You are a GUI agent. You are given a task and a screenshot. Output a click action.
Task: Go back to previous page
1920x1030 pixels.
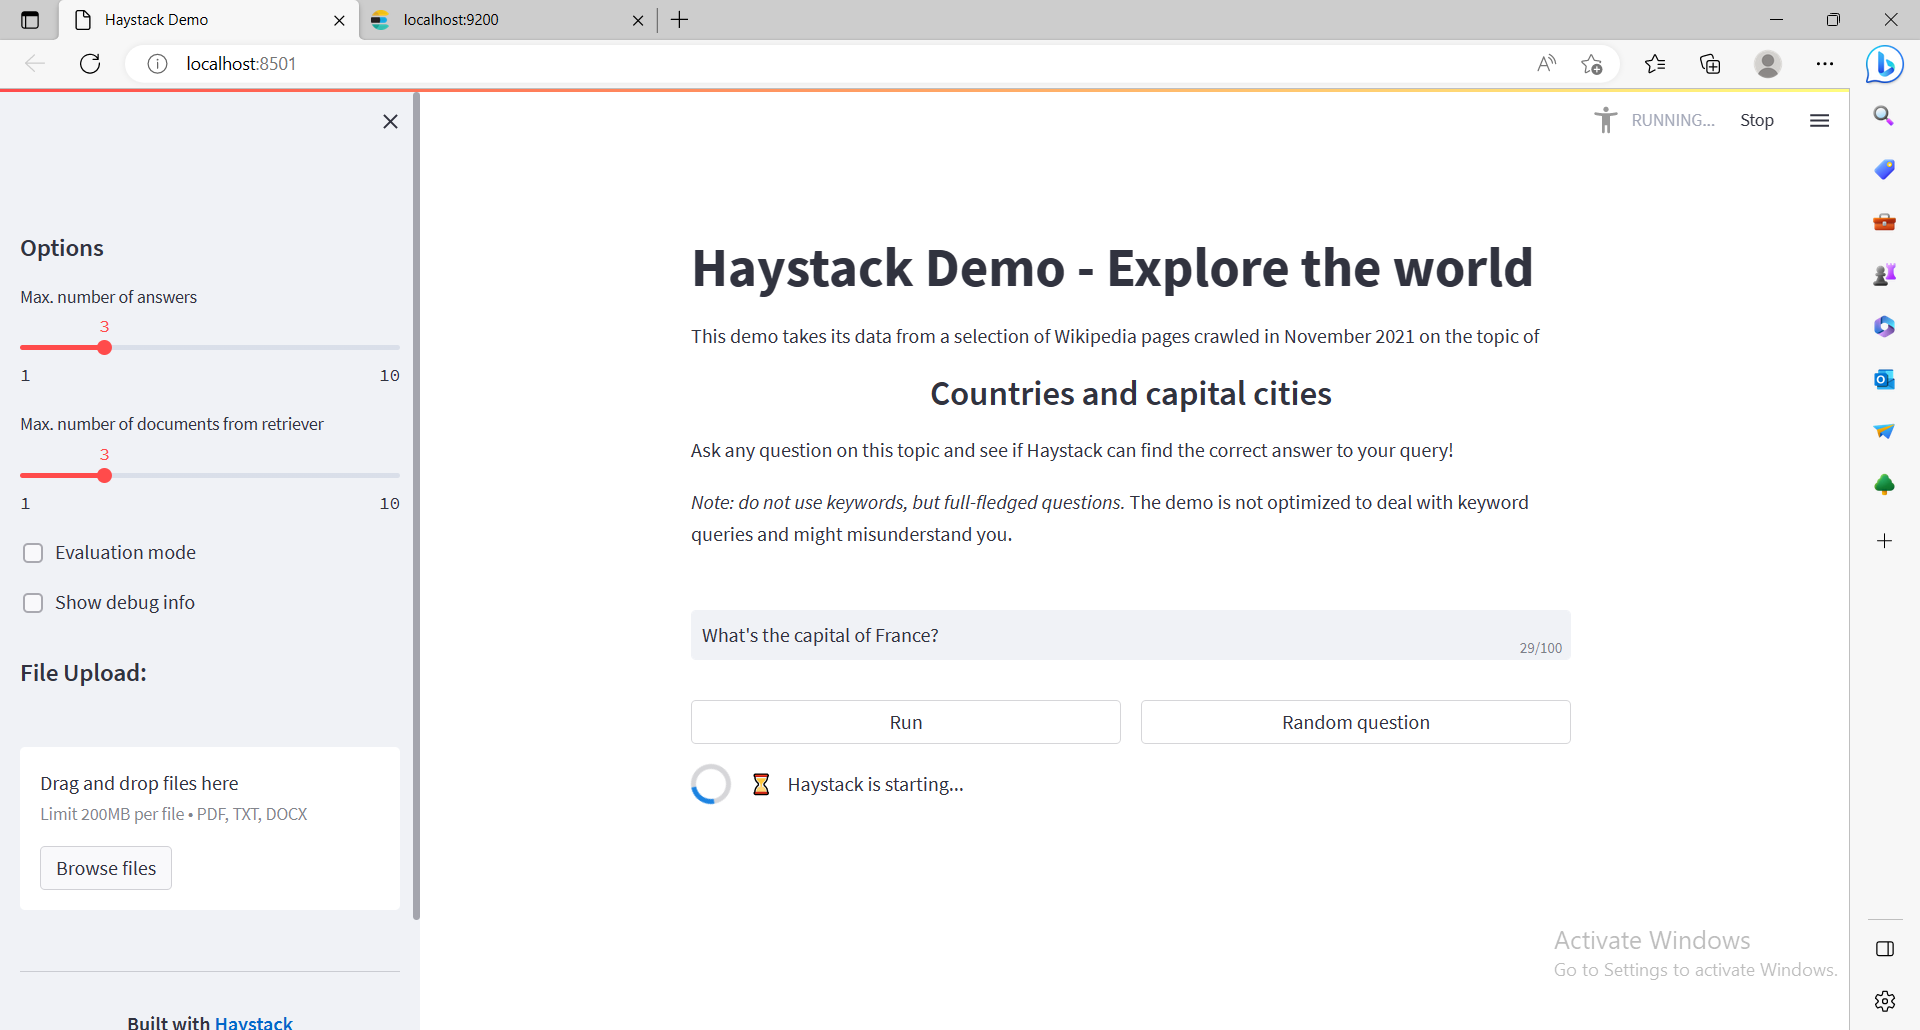tap(35, 64)
